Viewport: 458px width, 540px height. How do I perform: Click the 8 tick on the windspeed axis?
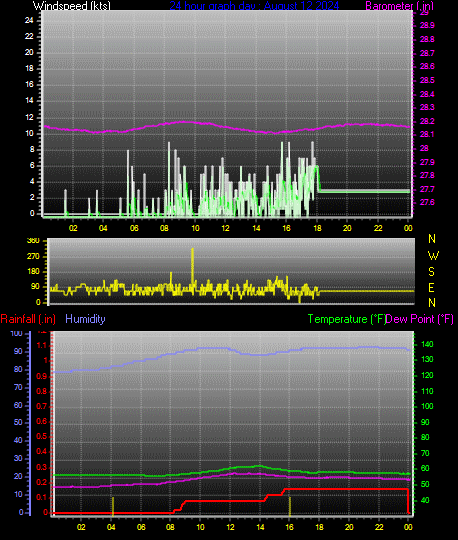click(x=32, y=149)
